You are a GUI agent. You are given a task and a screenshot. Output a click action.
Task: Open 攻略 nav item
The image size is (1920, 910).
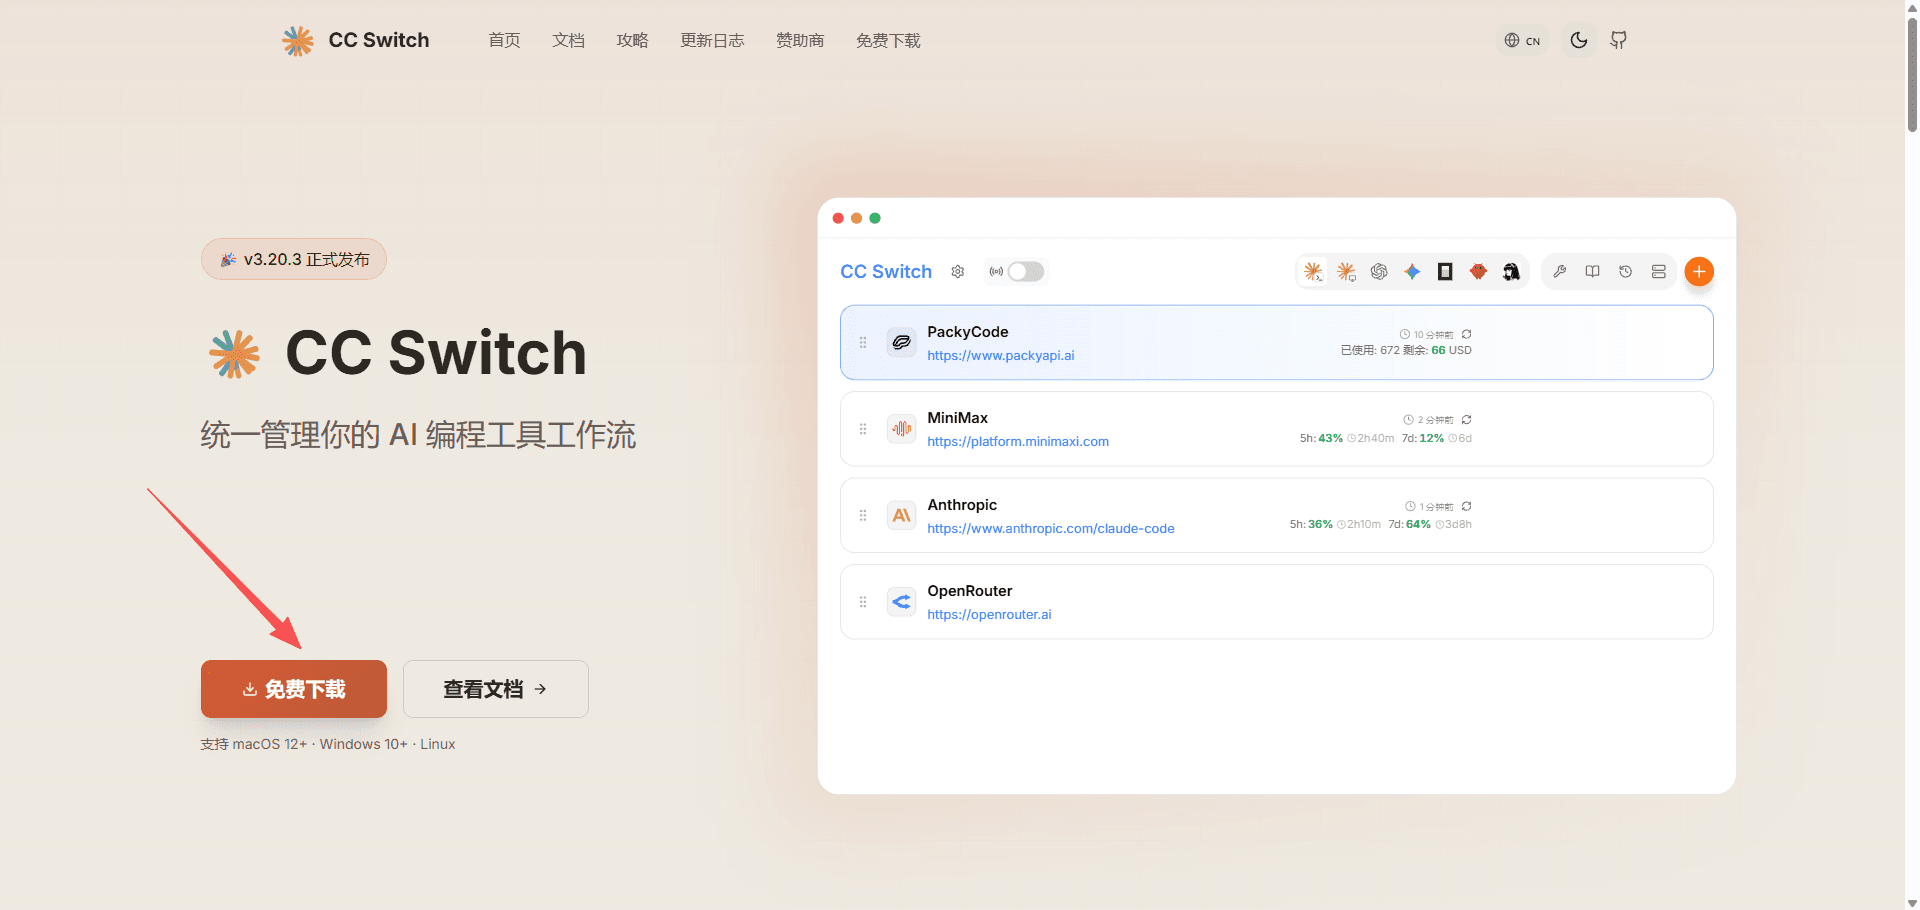(x=632, y=40)
